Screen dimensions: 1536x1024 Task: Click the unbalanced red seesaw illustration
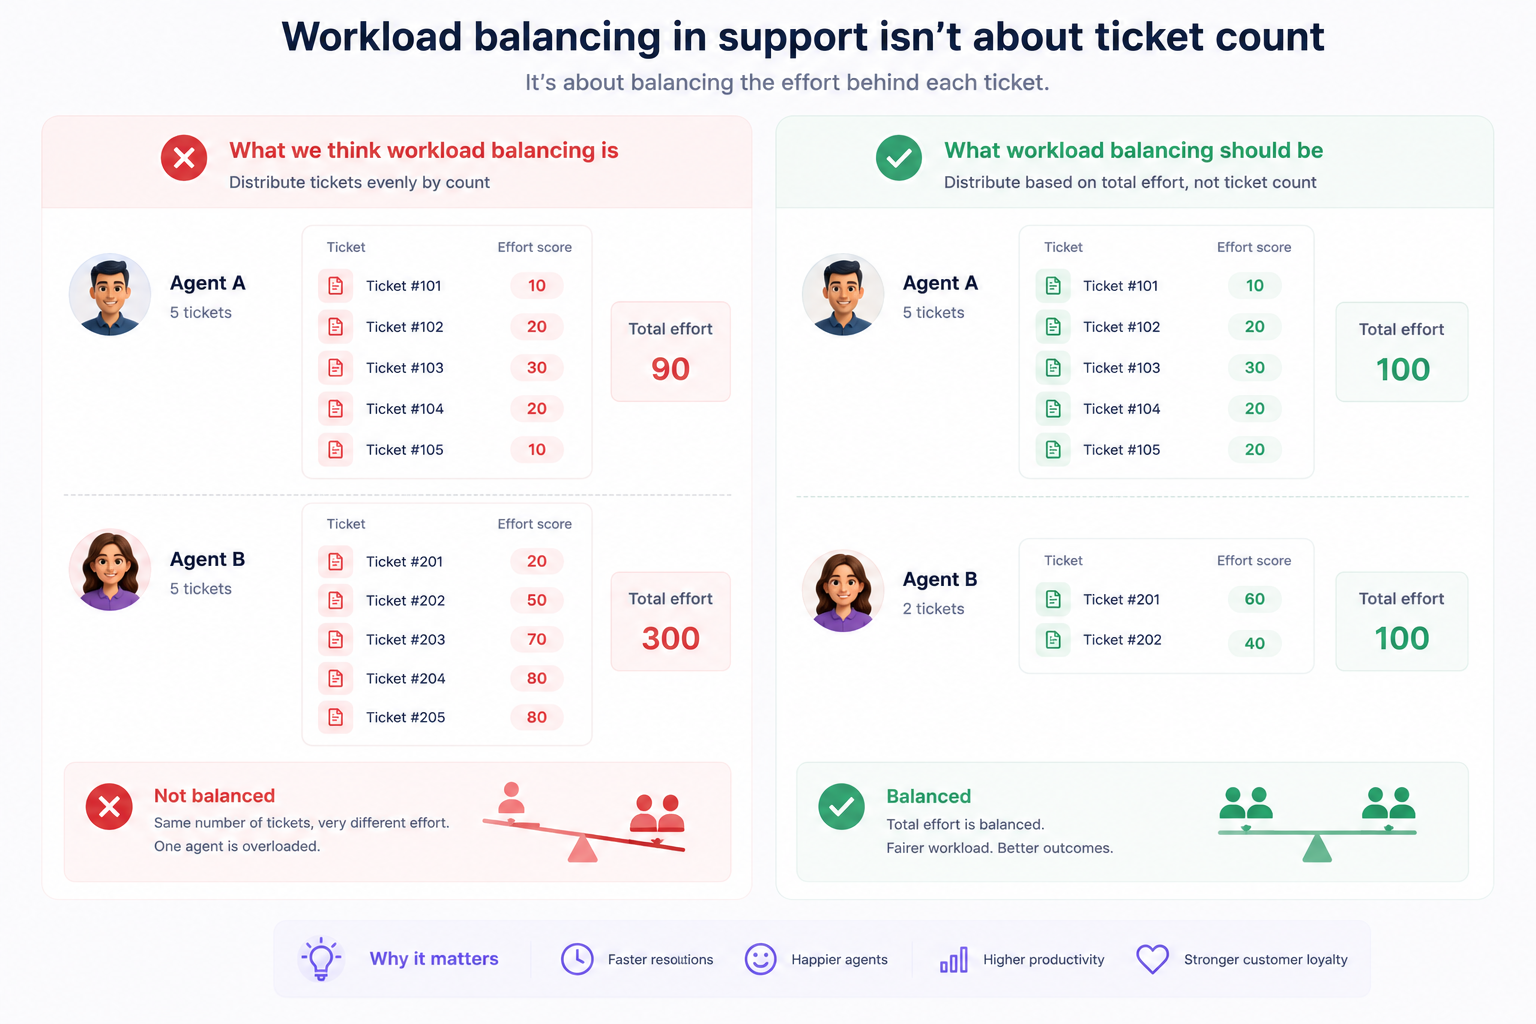[584, 823]
